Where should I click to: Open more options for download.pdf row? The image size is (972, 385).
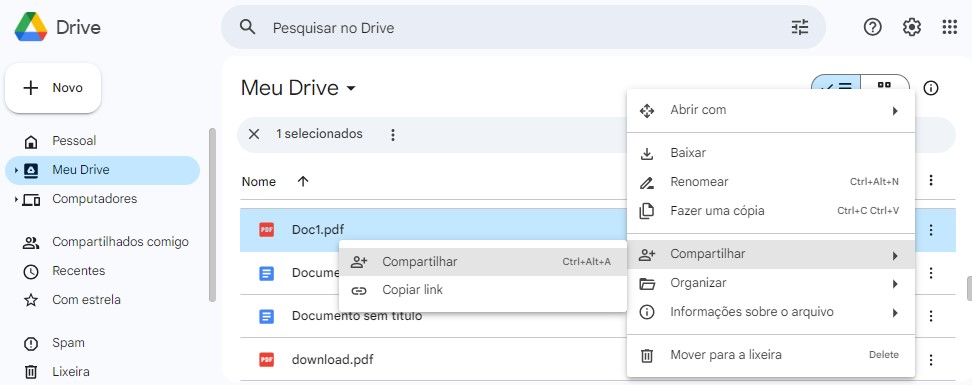(x=930, y=360)
